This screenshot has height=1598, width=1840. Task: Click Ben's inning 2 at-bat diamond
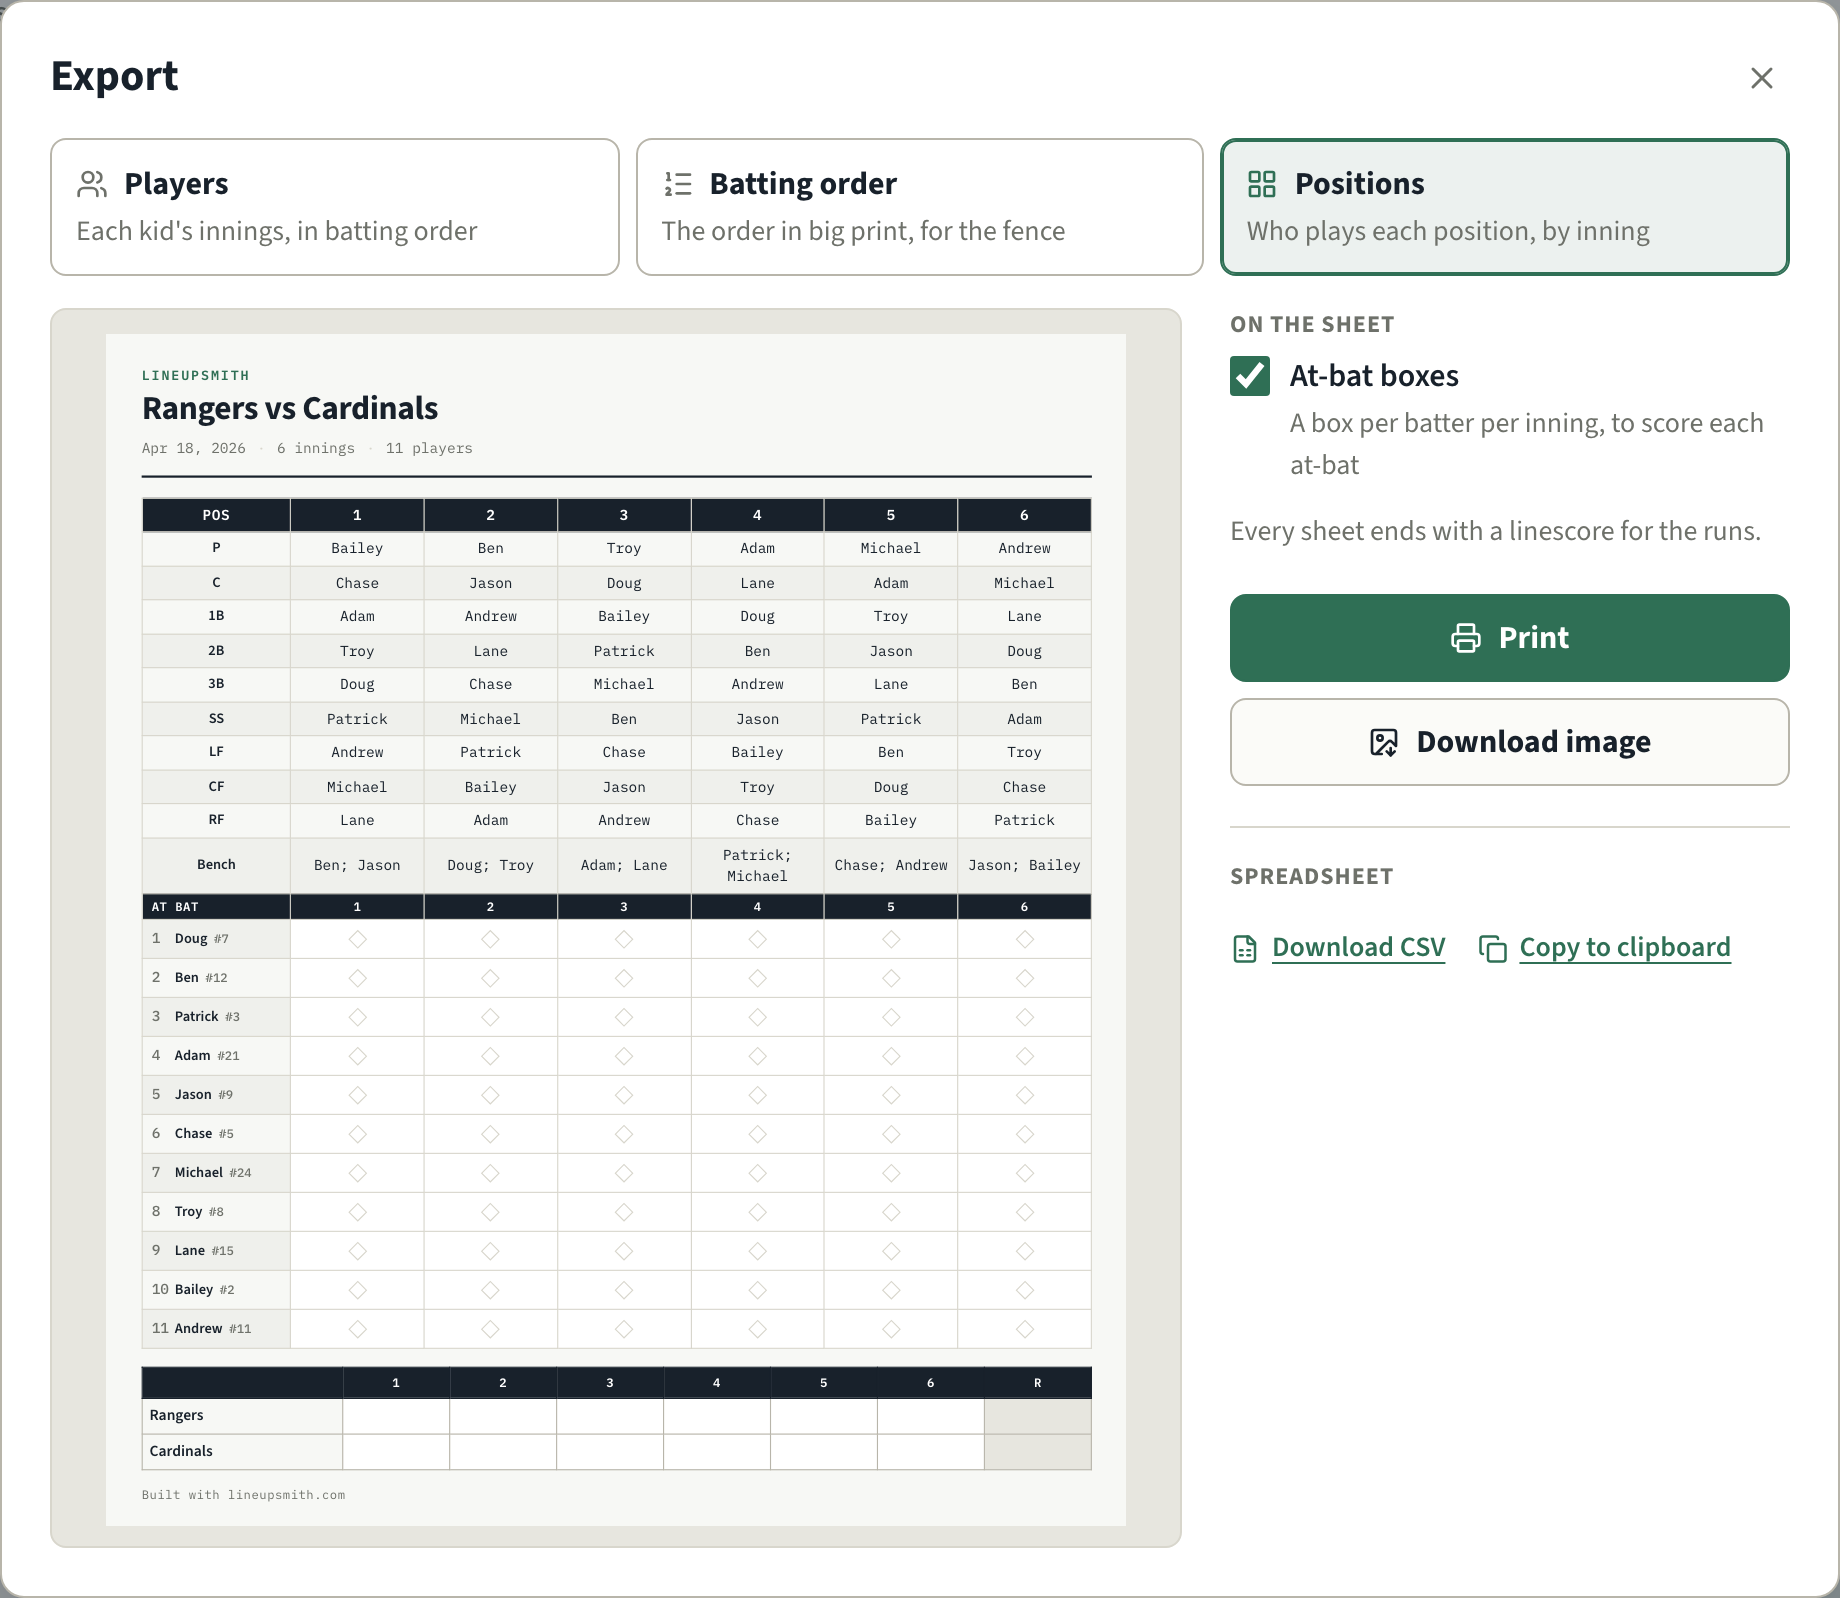pyautogui.click(x=490, y=978)
